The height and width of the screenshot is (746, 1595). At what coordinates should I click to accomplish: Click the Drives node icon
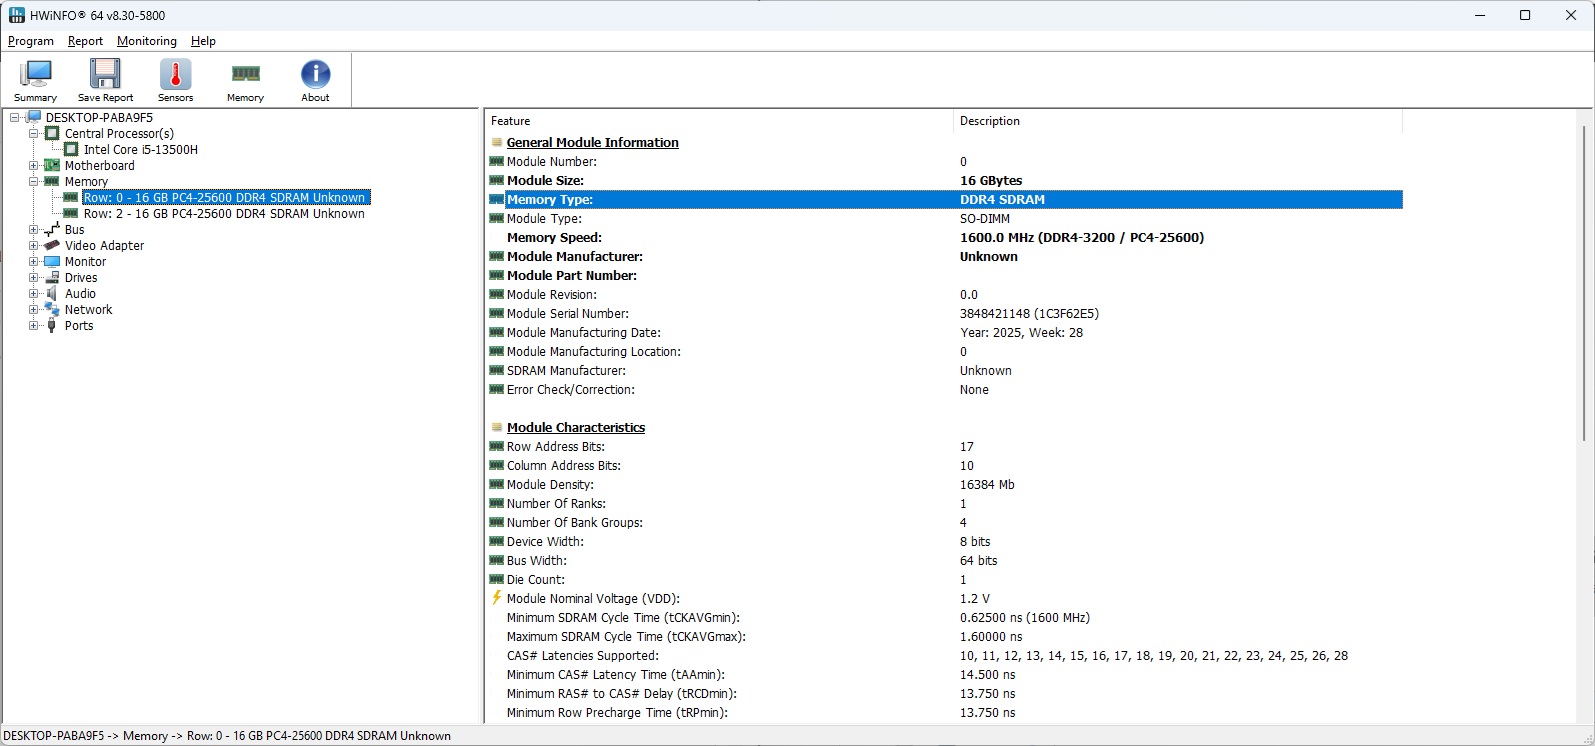pyautogui.click(x=53, y=278)
